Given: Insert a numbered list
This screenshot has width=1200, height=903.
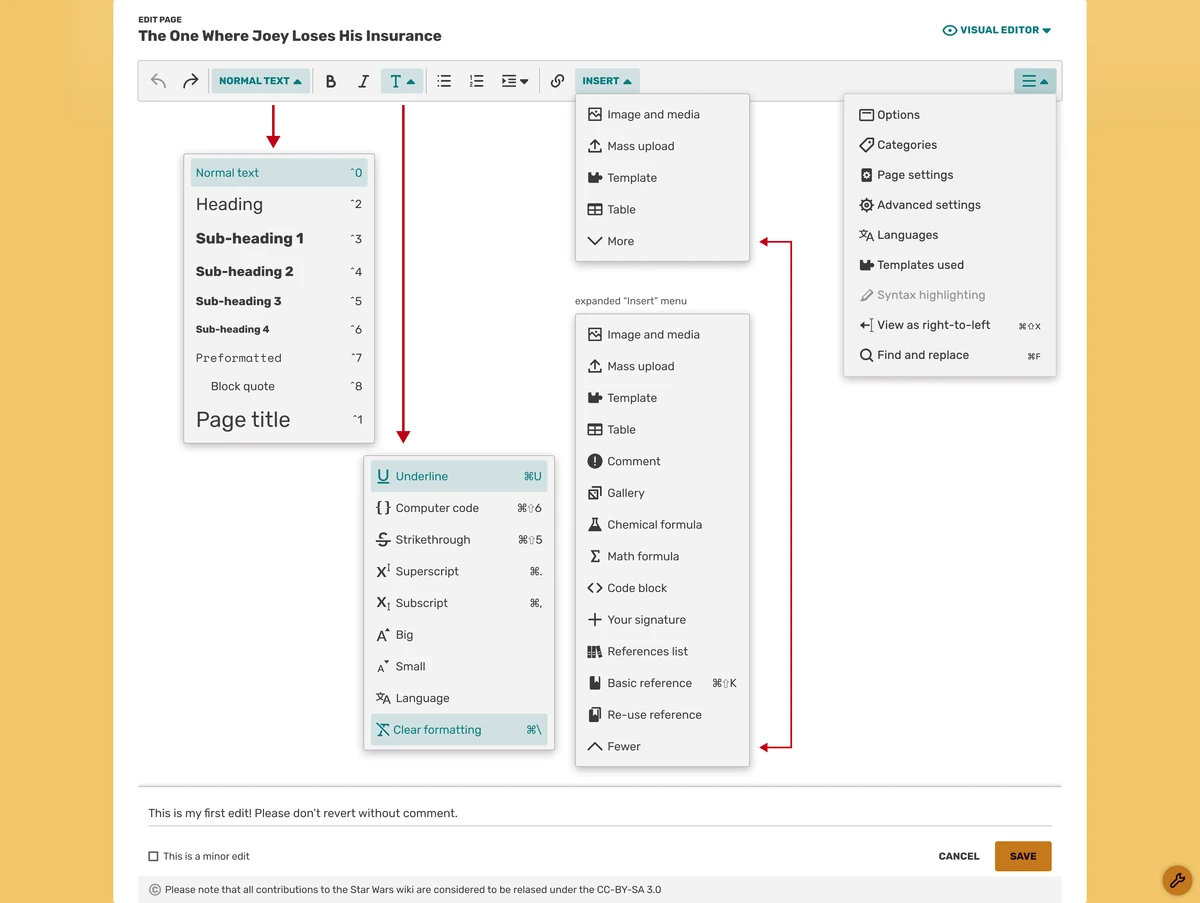Looking at the screenshot, I should [x=476, y=81].
